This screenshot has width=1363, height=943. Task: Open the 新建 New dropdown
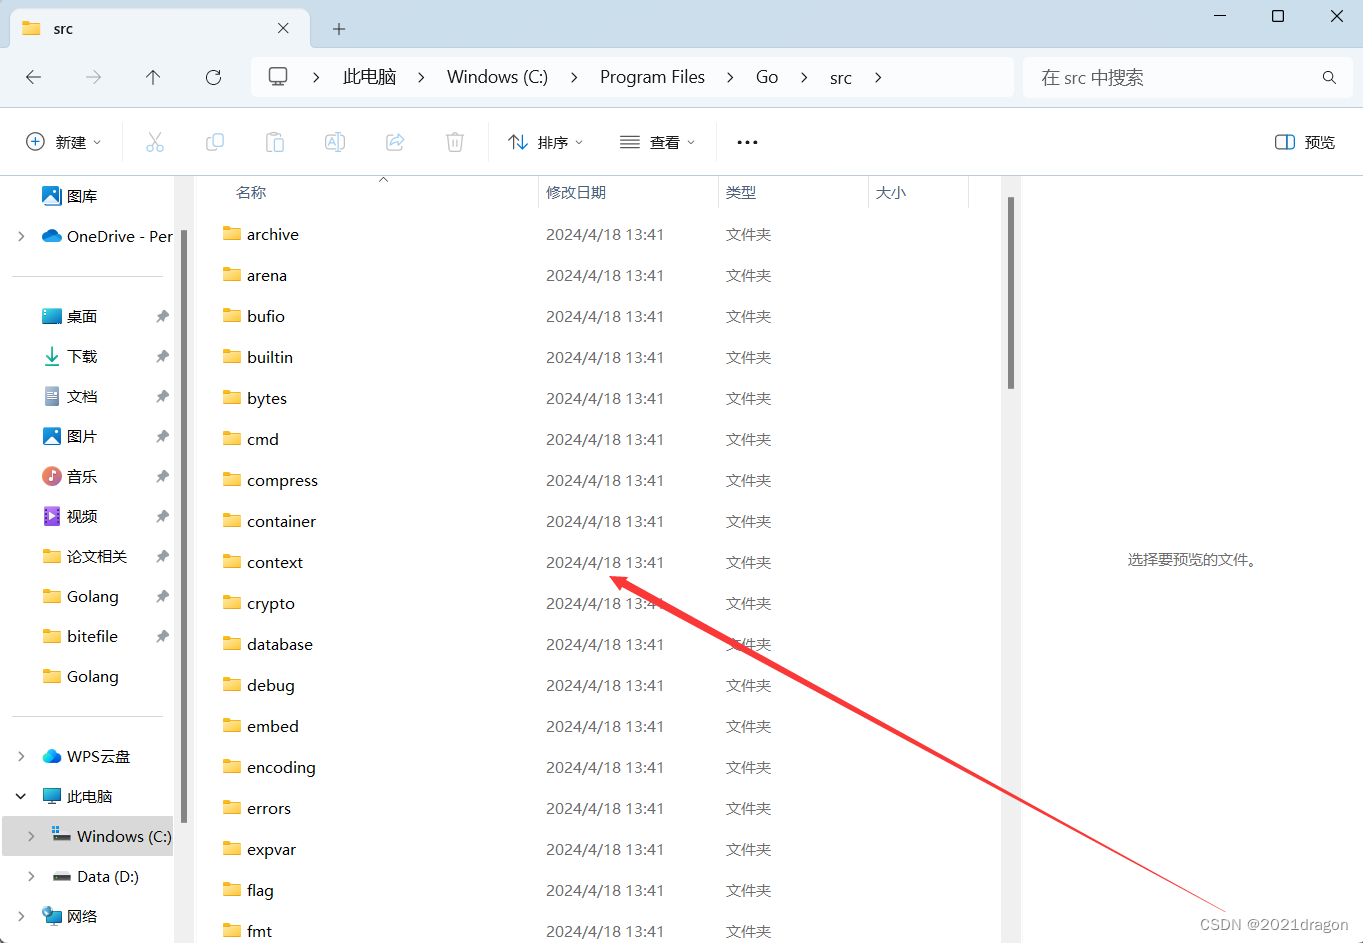coord(63,142)
